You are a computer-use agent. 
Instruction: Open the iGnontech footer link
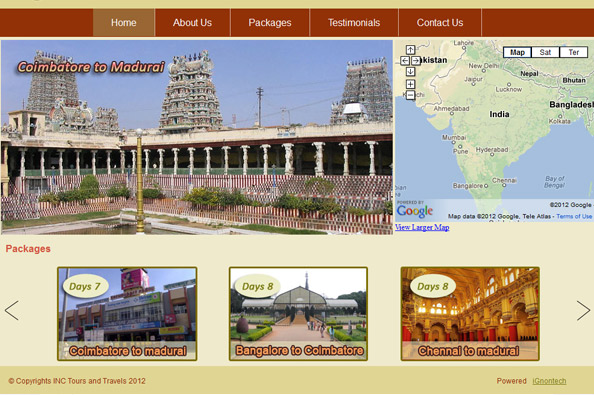[549, 381]
